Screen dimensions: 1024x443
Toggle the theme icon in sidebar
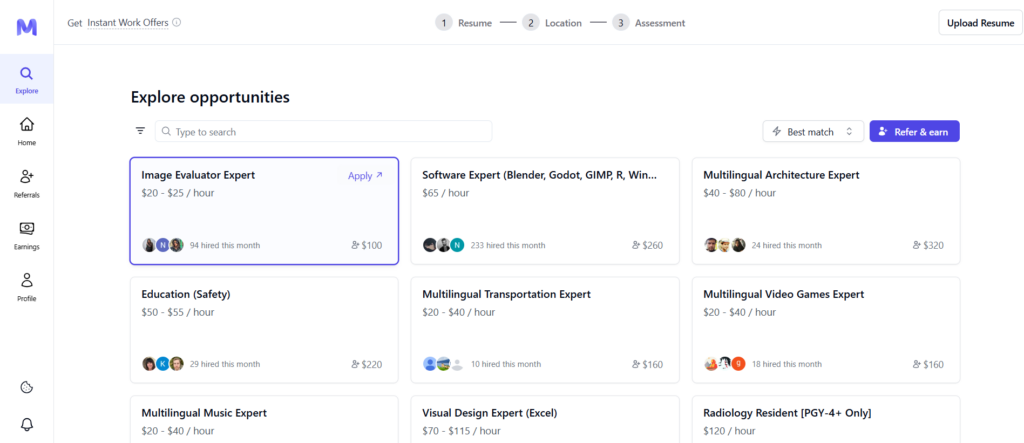(27, 387)
